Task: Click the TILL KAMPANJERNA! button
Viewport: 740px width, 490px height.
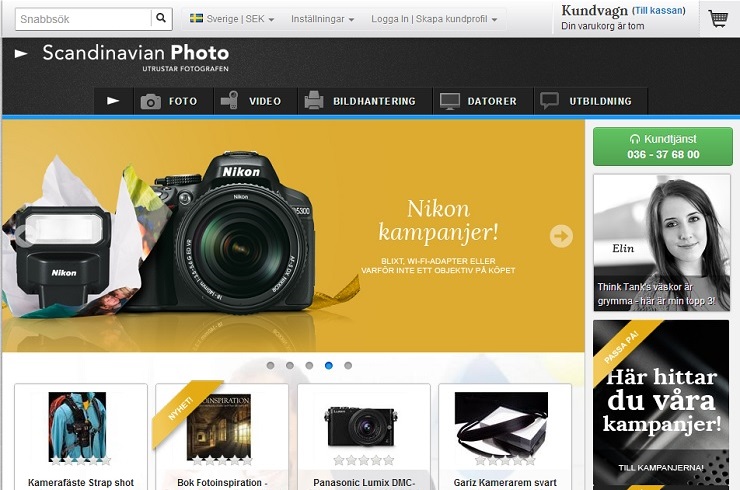Action: coord(661,468)
